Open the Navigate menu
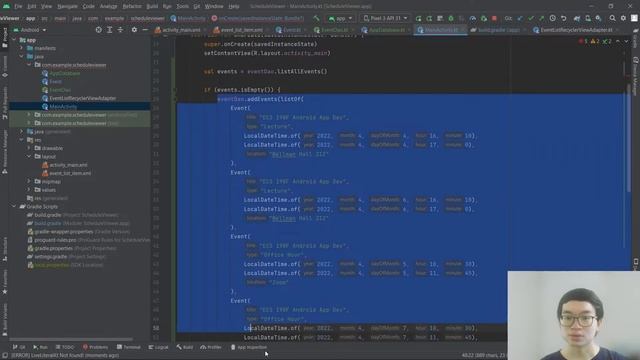The width and height of the screenshot is (640, 360). (x=67, y=7)
